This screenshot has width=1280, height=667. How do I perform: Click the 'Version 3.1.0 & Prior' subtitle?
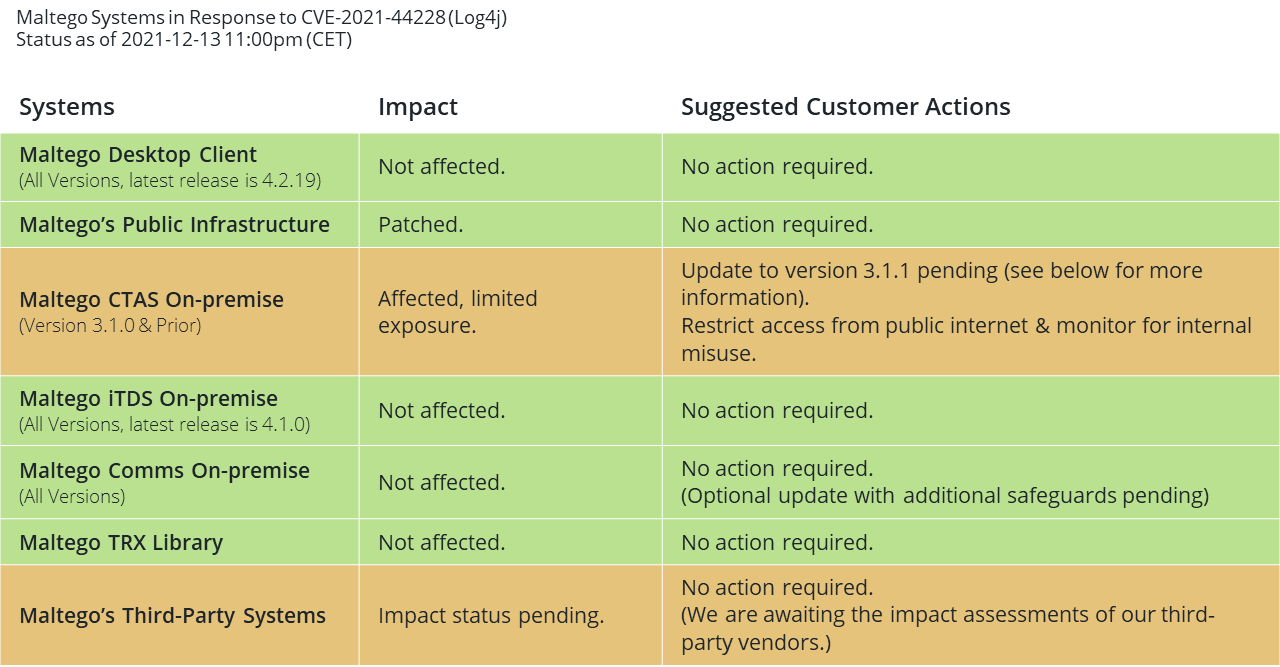pyautogui.click(x=110, y=326)
